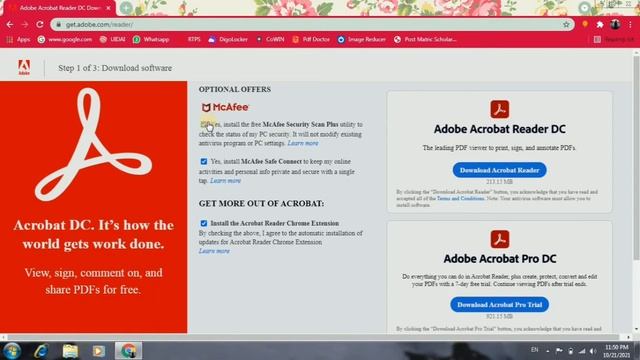Open a new tab with plus button
Screen dimensions: 640x360
[126, 7]
